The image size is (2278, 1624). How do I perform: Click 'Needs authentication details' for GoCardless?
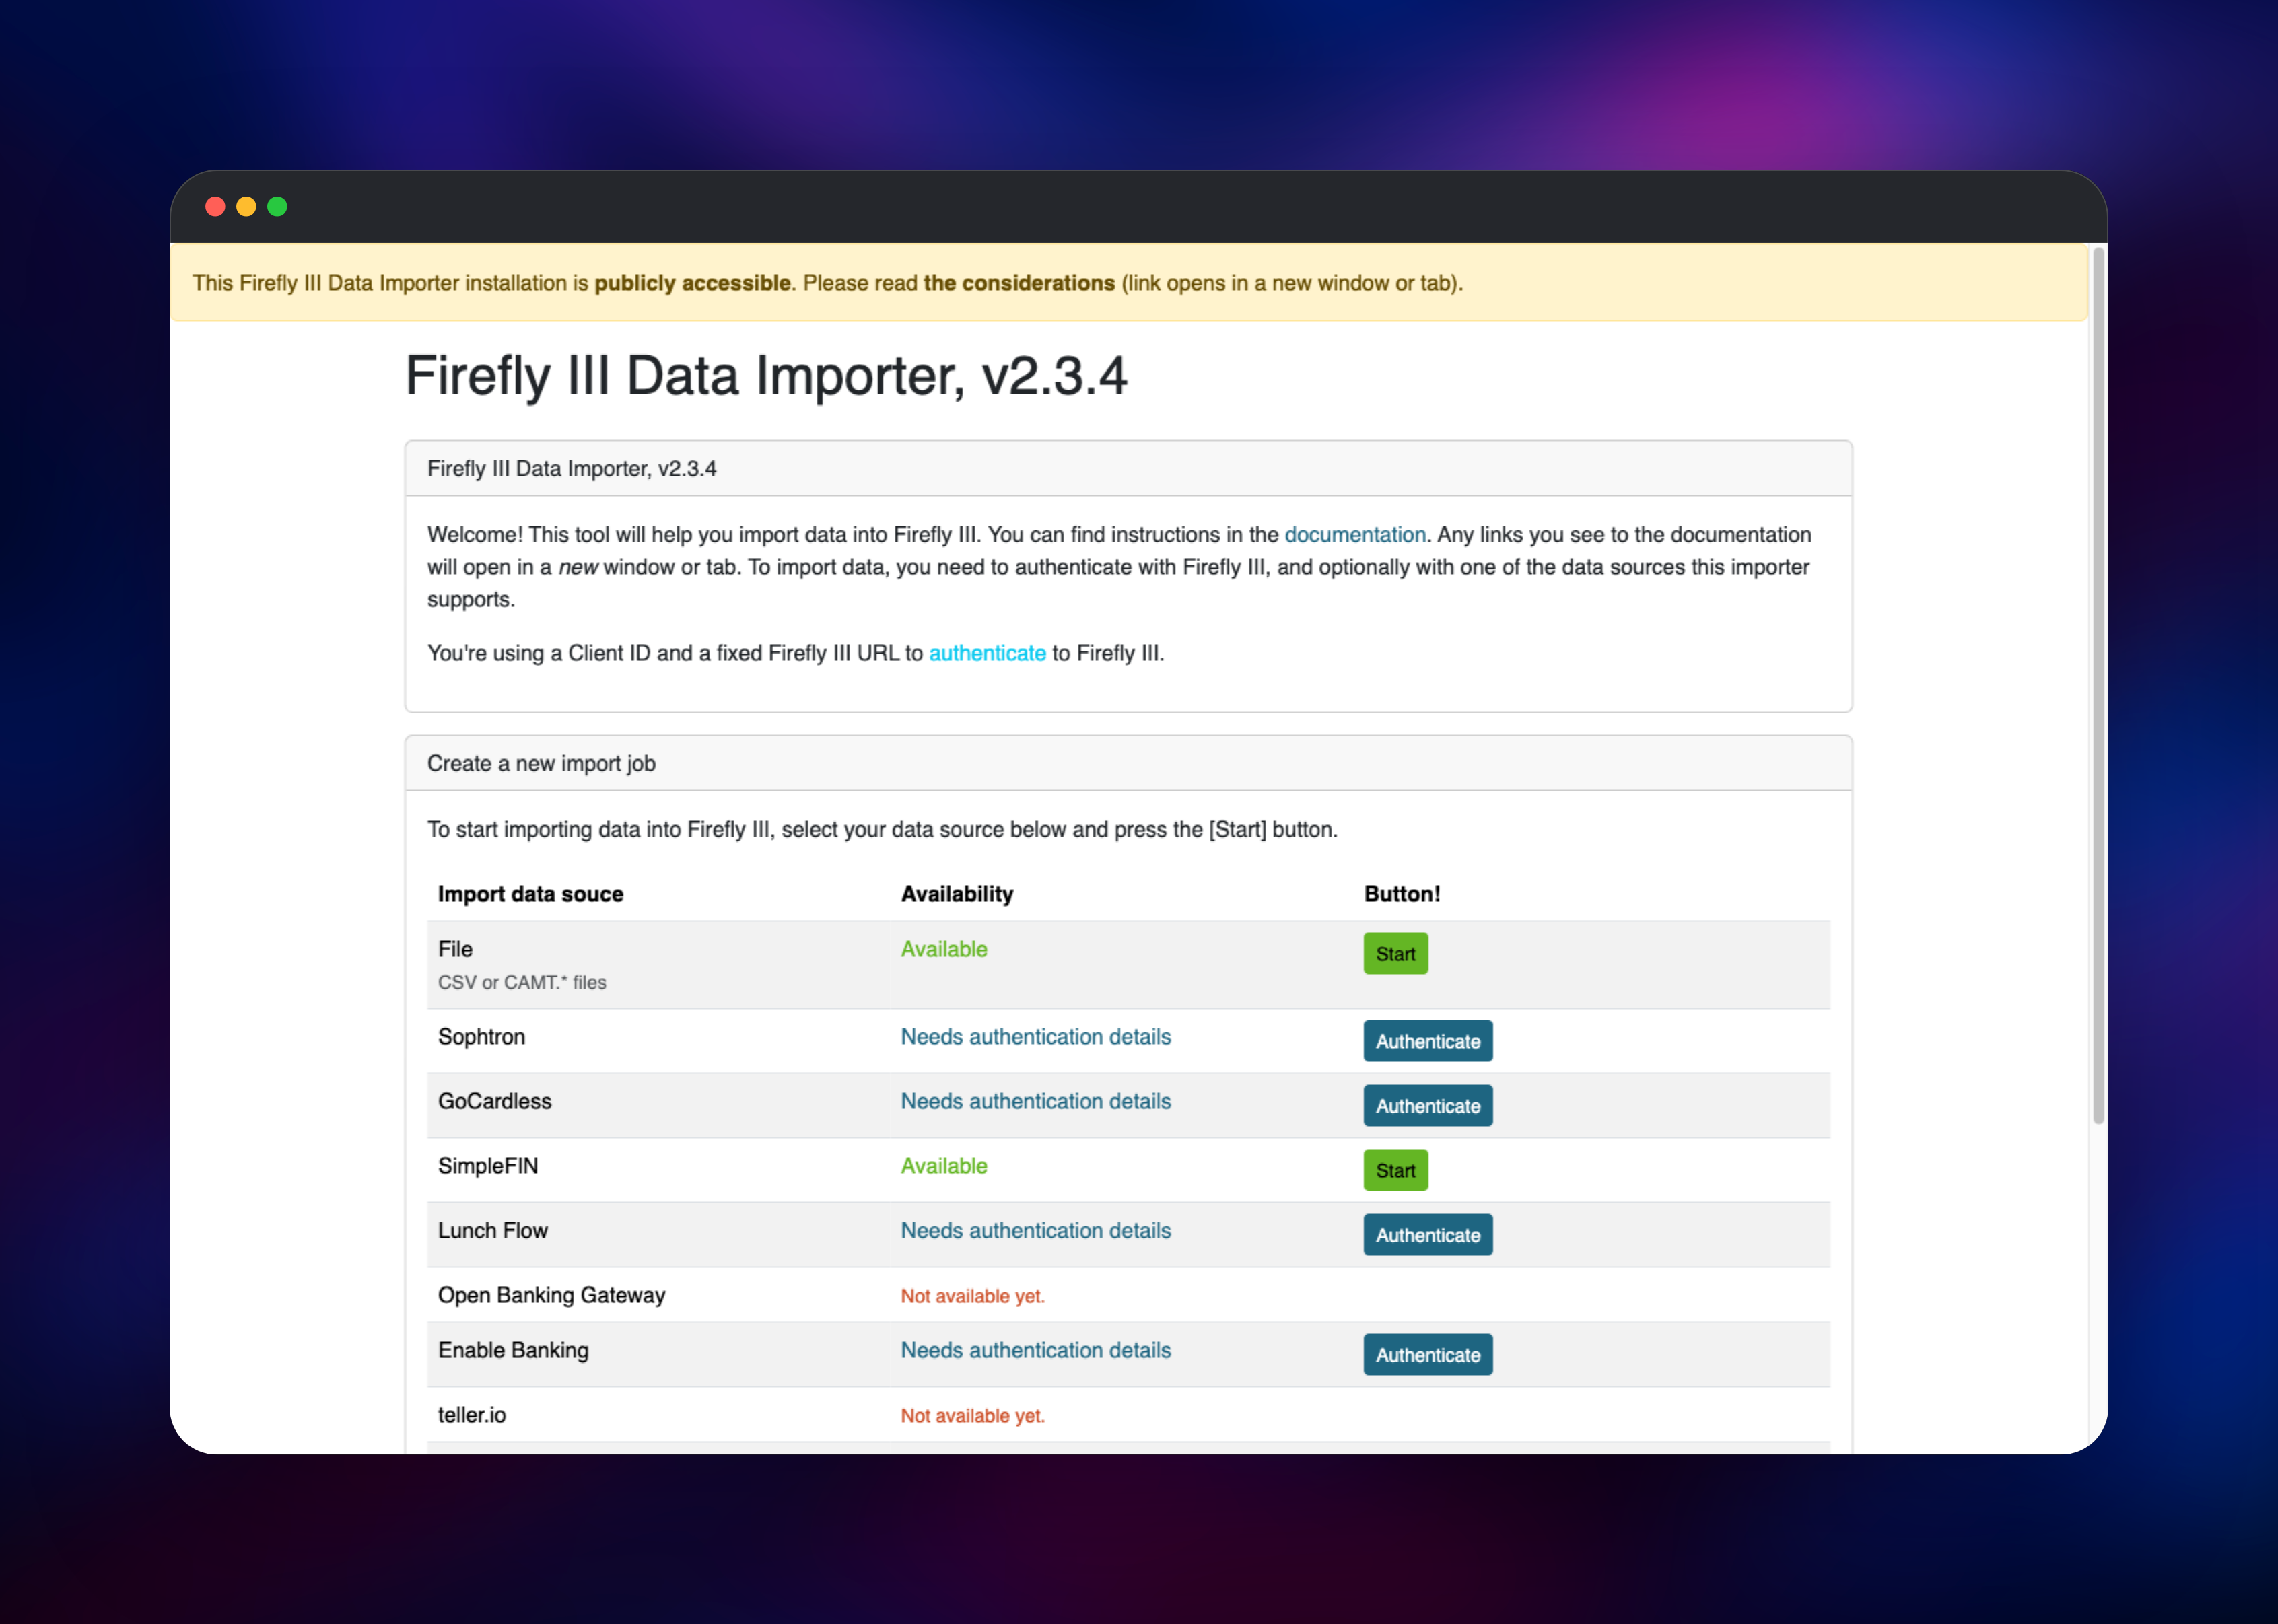click(1036, 1101)
